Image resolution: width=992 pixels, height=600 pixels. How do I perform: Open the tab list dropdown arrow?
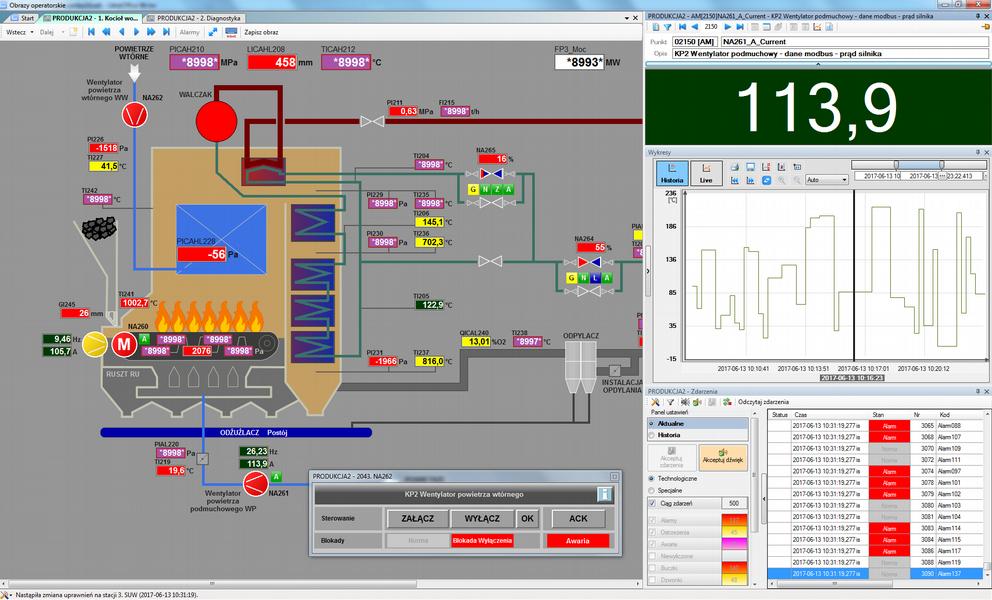pyautogui.click(x=627, y=18)
